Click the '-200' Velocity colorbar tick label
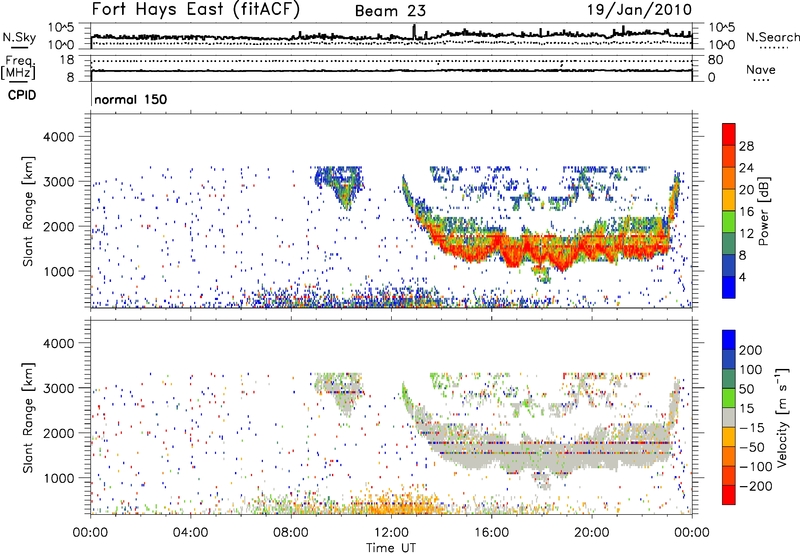This screenshot has height=554, width=800. pyautogui.click(x=756, y=486)
